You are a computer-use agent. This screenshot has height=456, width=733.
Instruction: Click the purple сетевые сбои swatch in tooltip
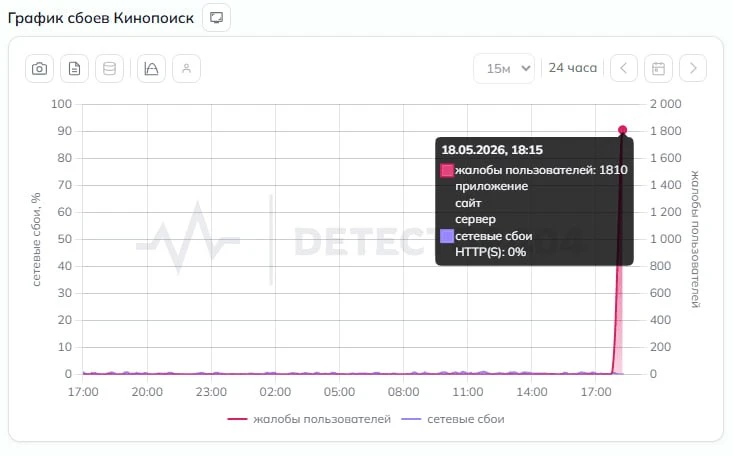[x=447, y=236]
